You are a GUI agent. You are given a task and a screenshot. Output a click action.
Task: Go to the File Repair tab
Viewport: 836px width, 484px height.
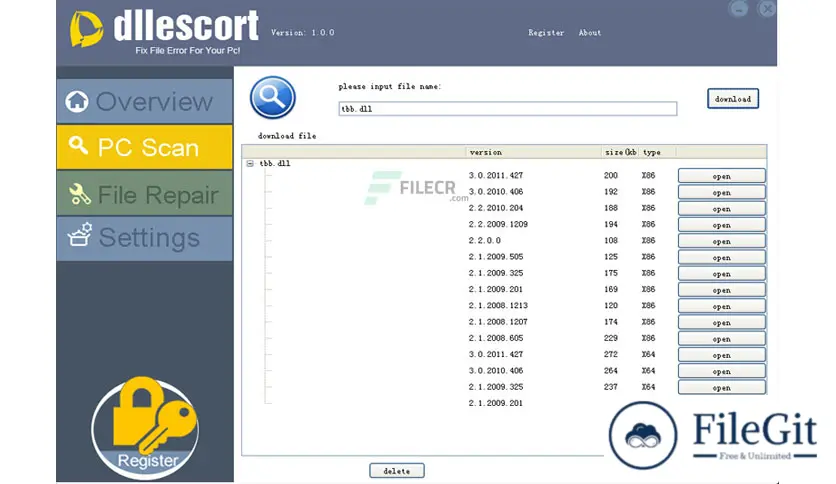144,193
